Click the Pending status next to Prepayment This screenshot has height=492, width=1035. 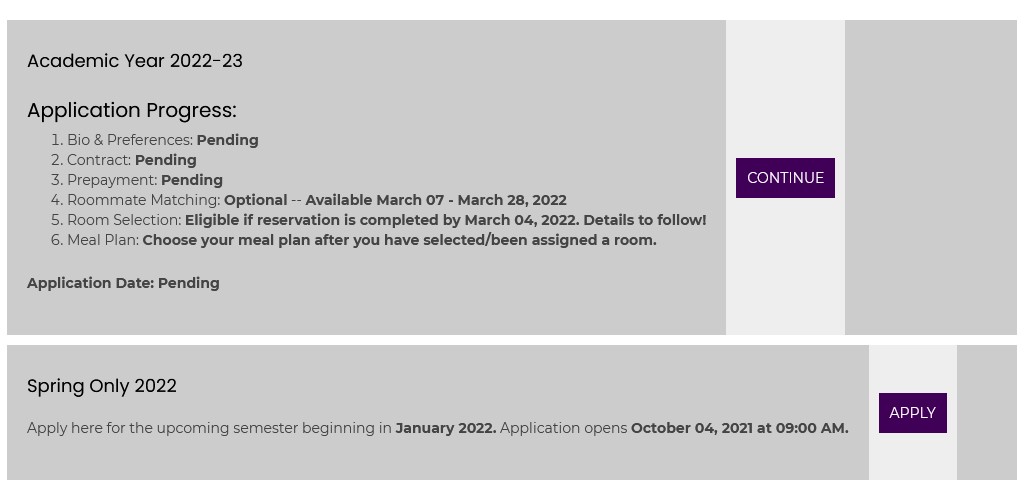pos(192,180)
